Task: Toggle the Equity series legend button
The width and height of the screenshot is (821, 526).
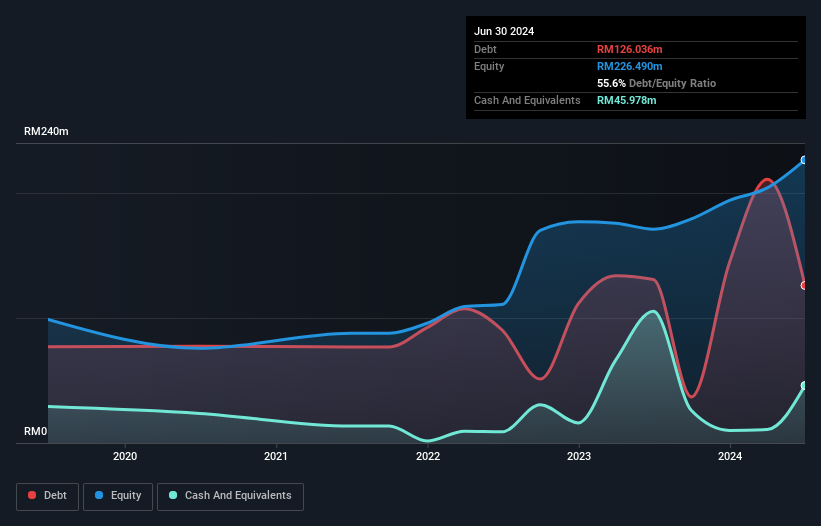Action: tap(118, 496)
